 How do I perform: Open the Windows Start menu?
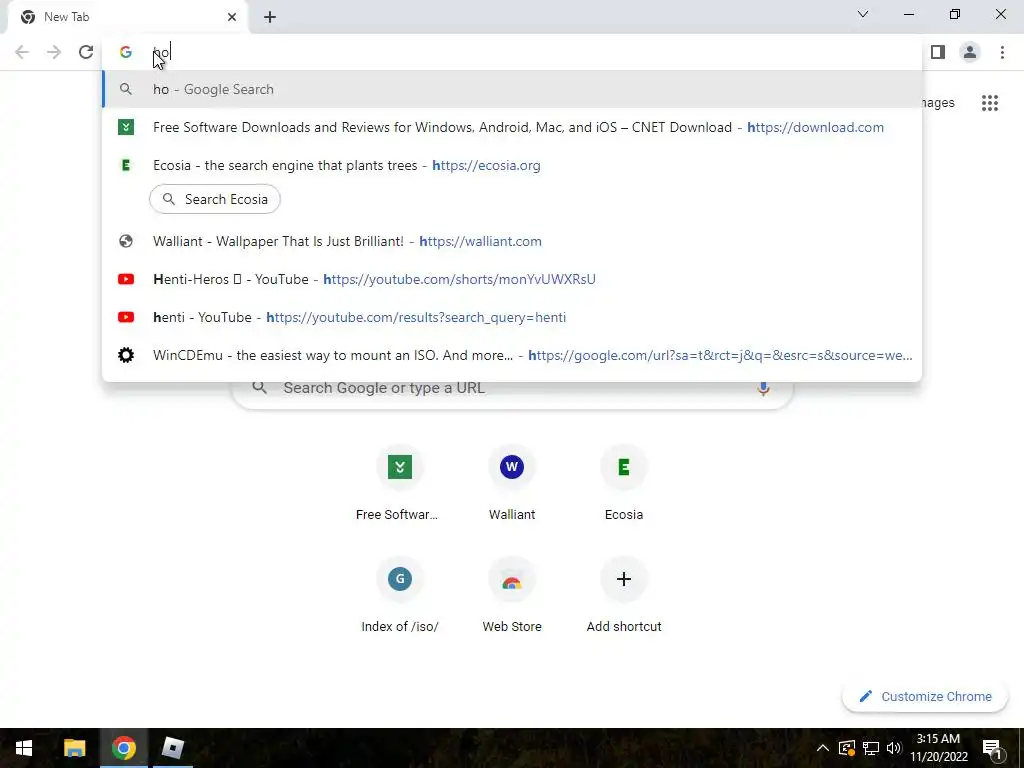24,748
